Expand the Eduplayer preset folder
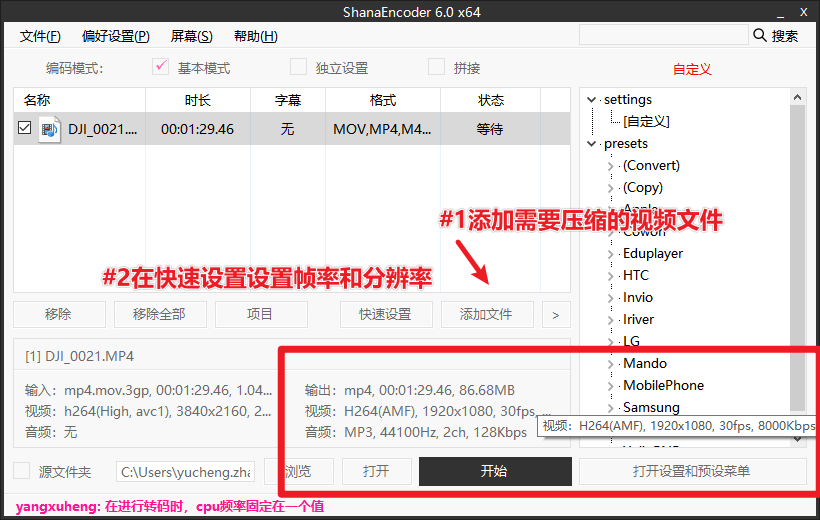820x520 pixels. (x=610, y=254)
